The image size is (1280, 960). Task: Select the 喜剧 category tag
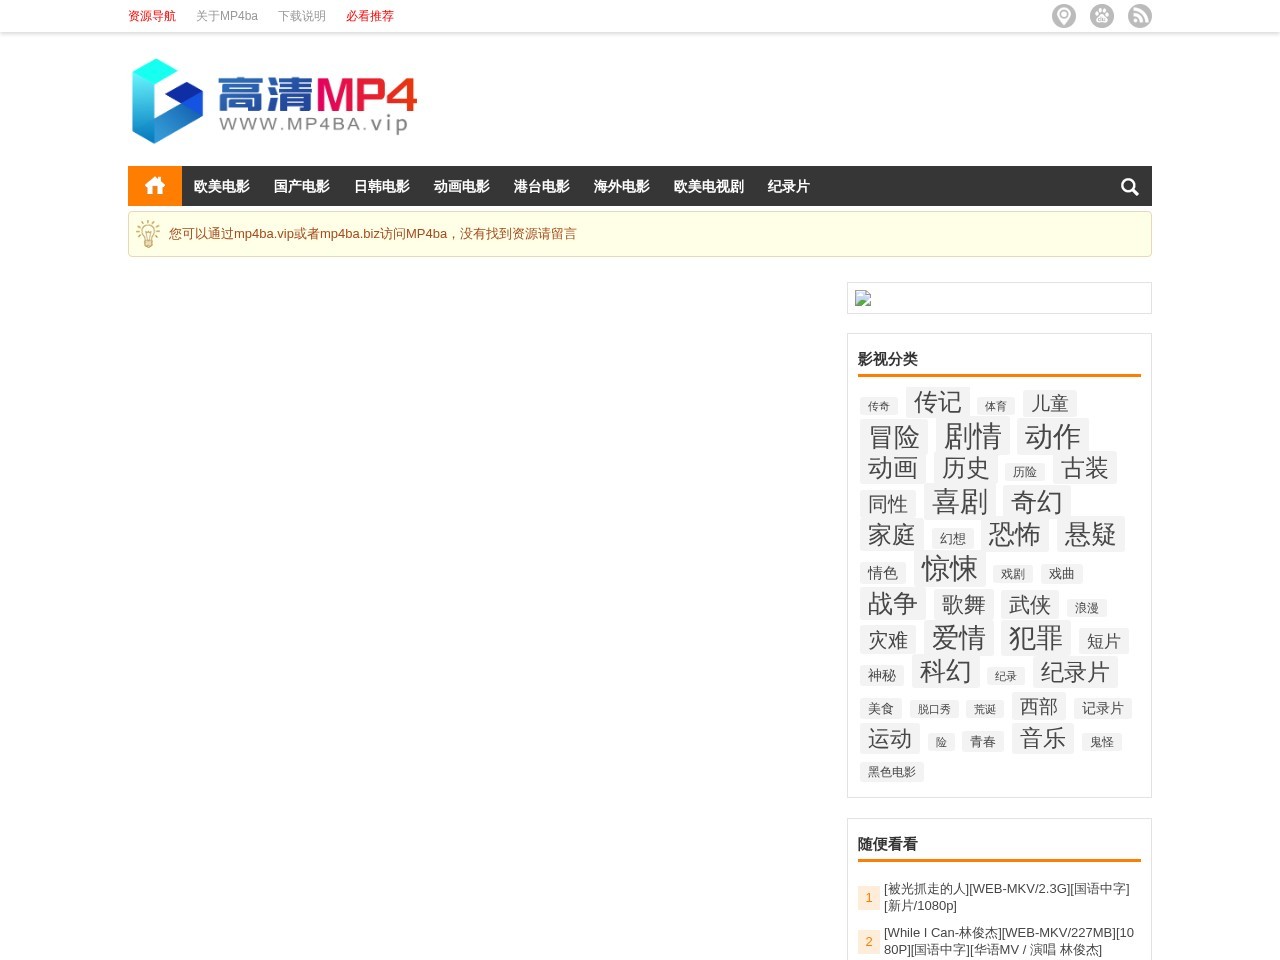tap(960, 501)
